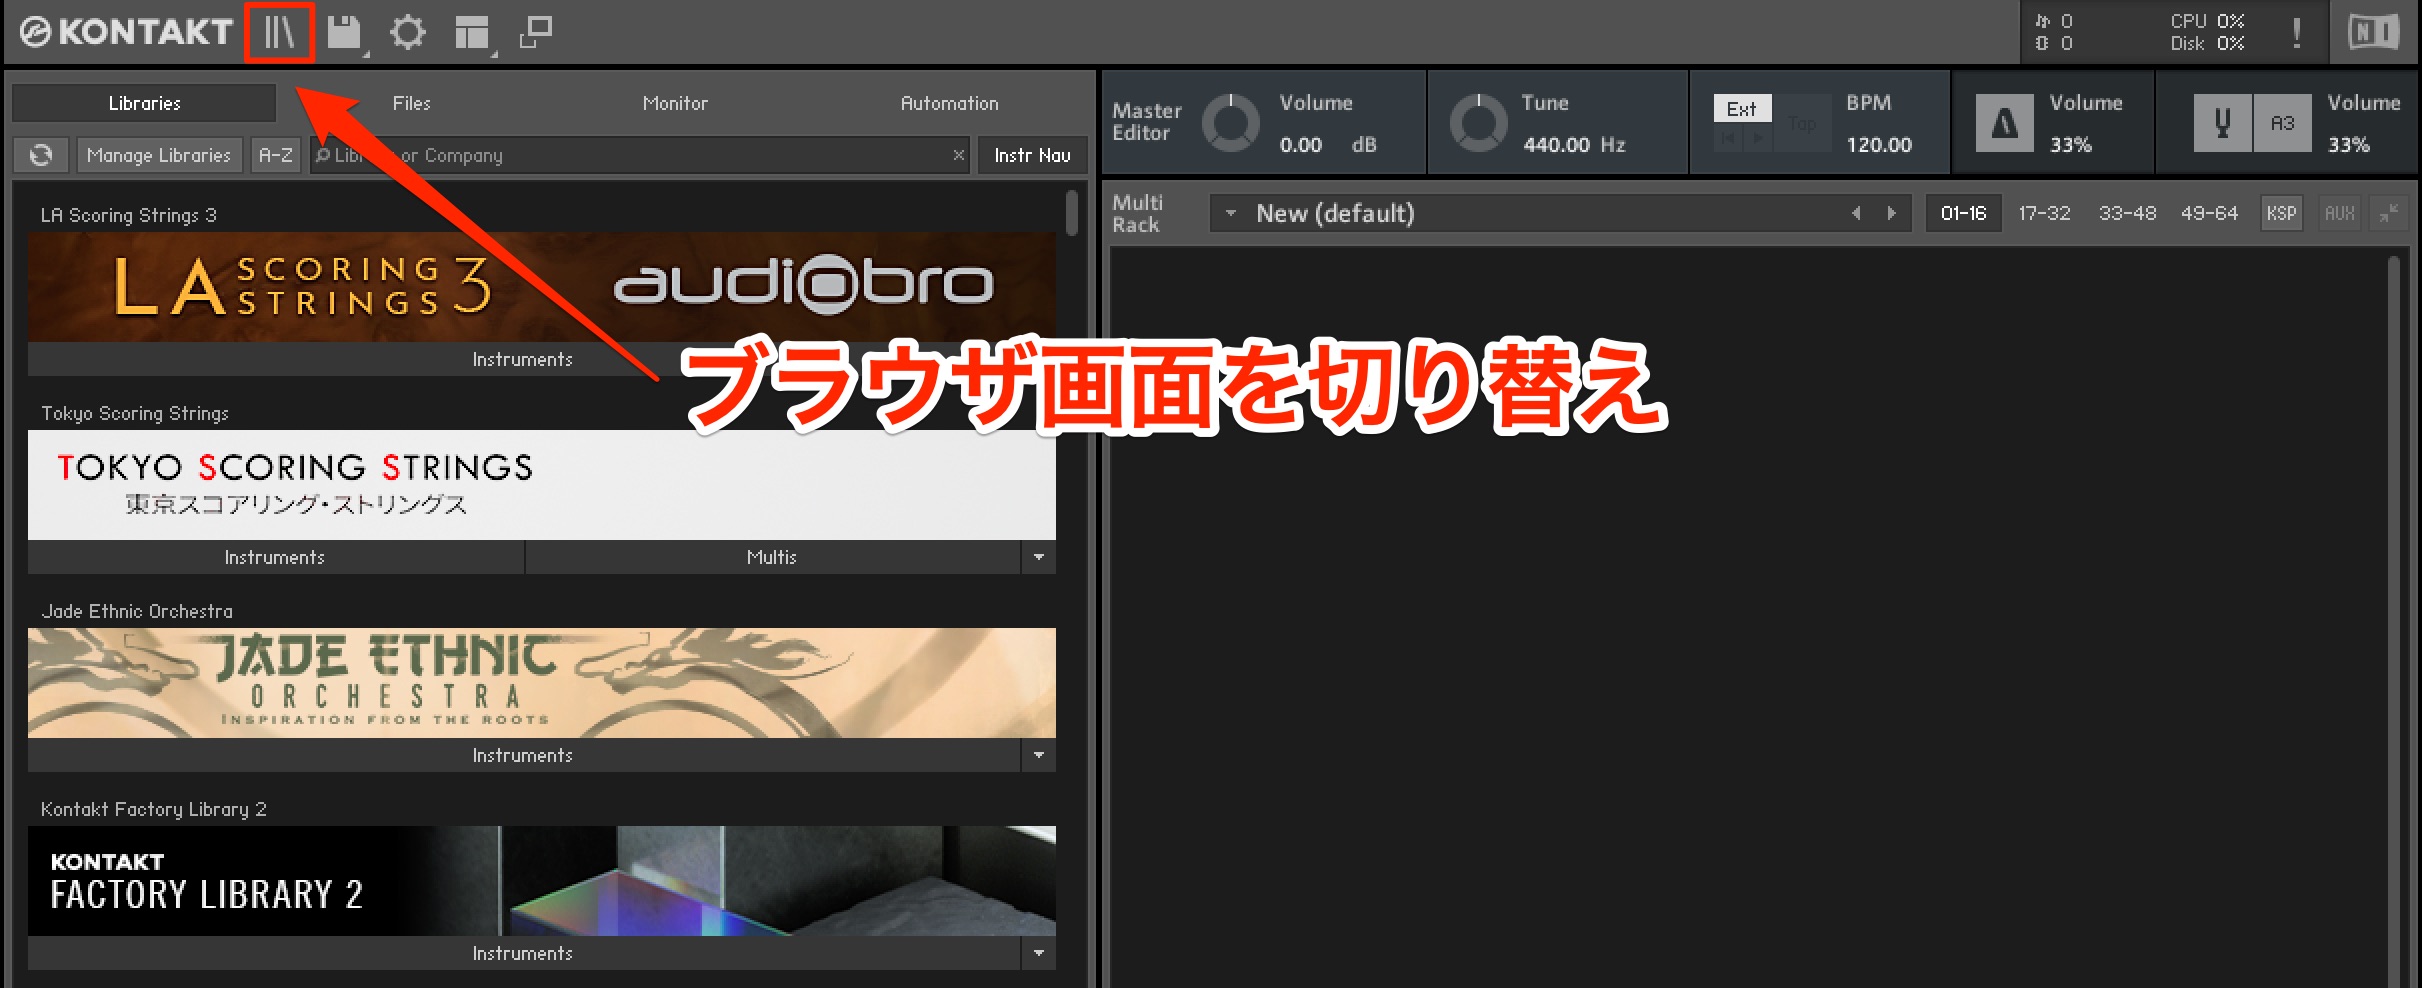Click the transport play button
Screen dimensions: 2422x988
[1758, 138]
